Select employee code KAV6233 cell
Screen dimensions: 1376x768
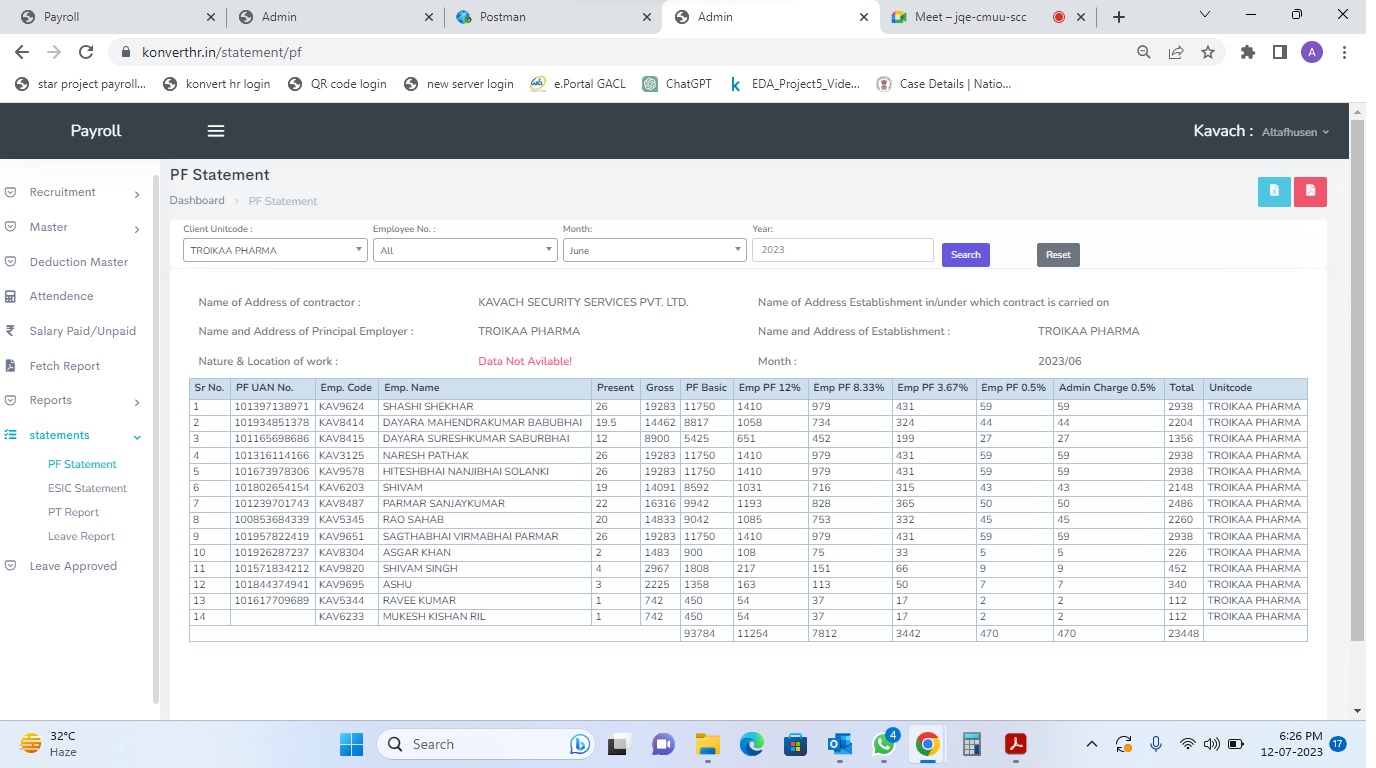point(346,617)
